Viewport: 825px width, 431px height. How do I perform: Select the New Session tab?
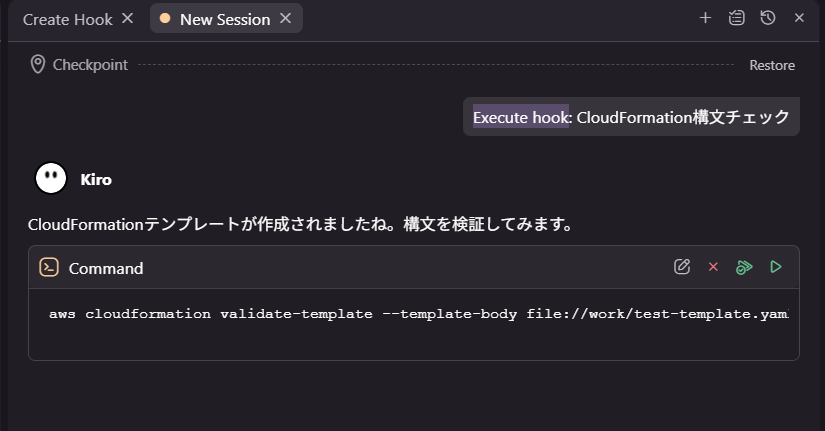click(224, 19)
